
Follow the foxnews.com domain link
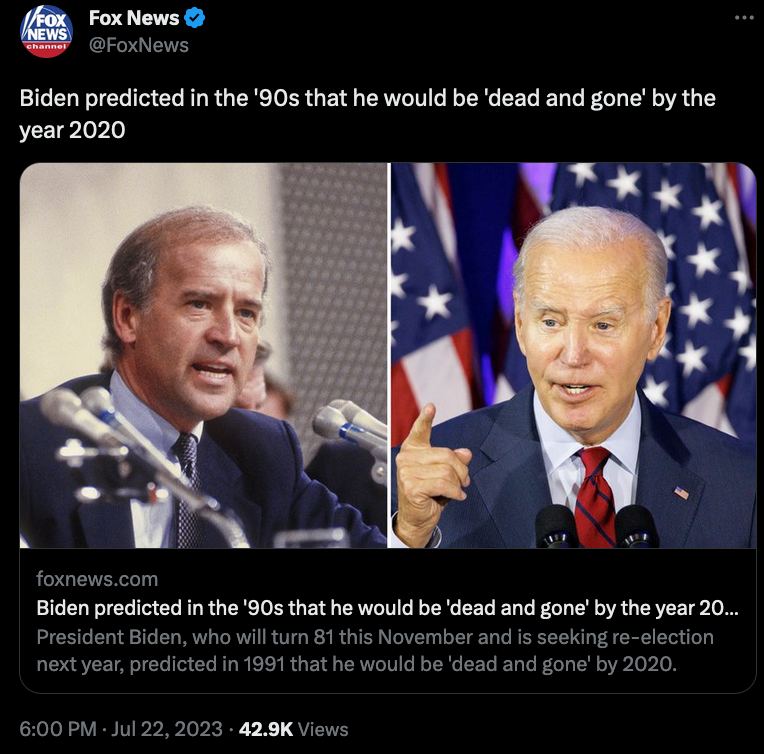coord(97,579)
